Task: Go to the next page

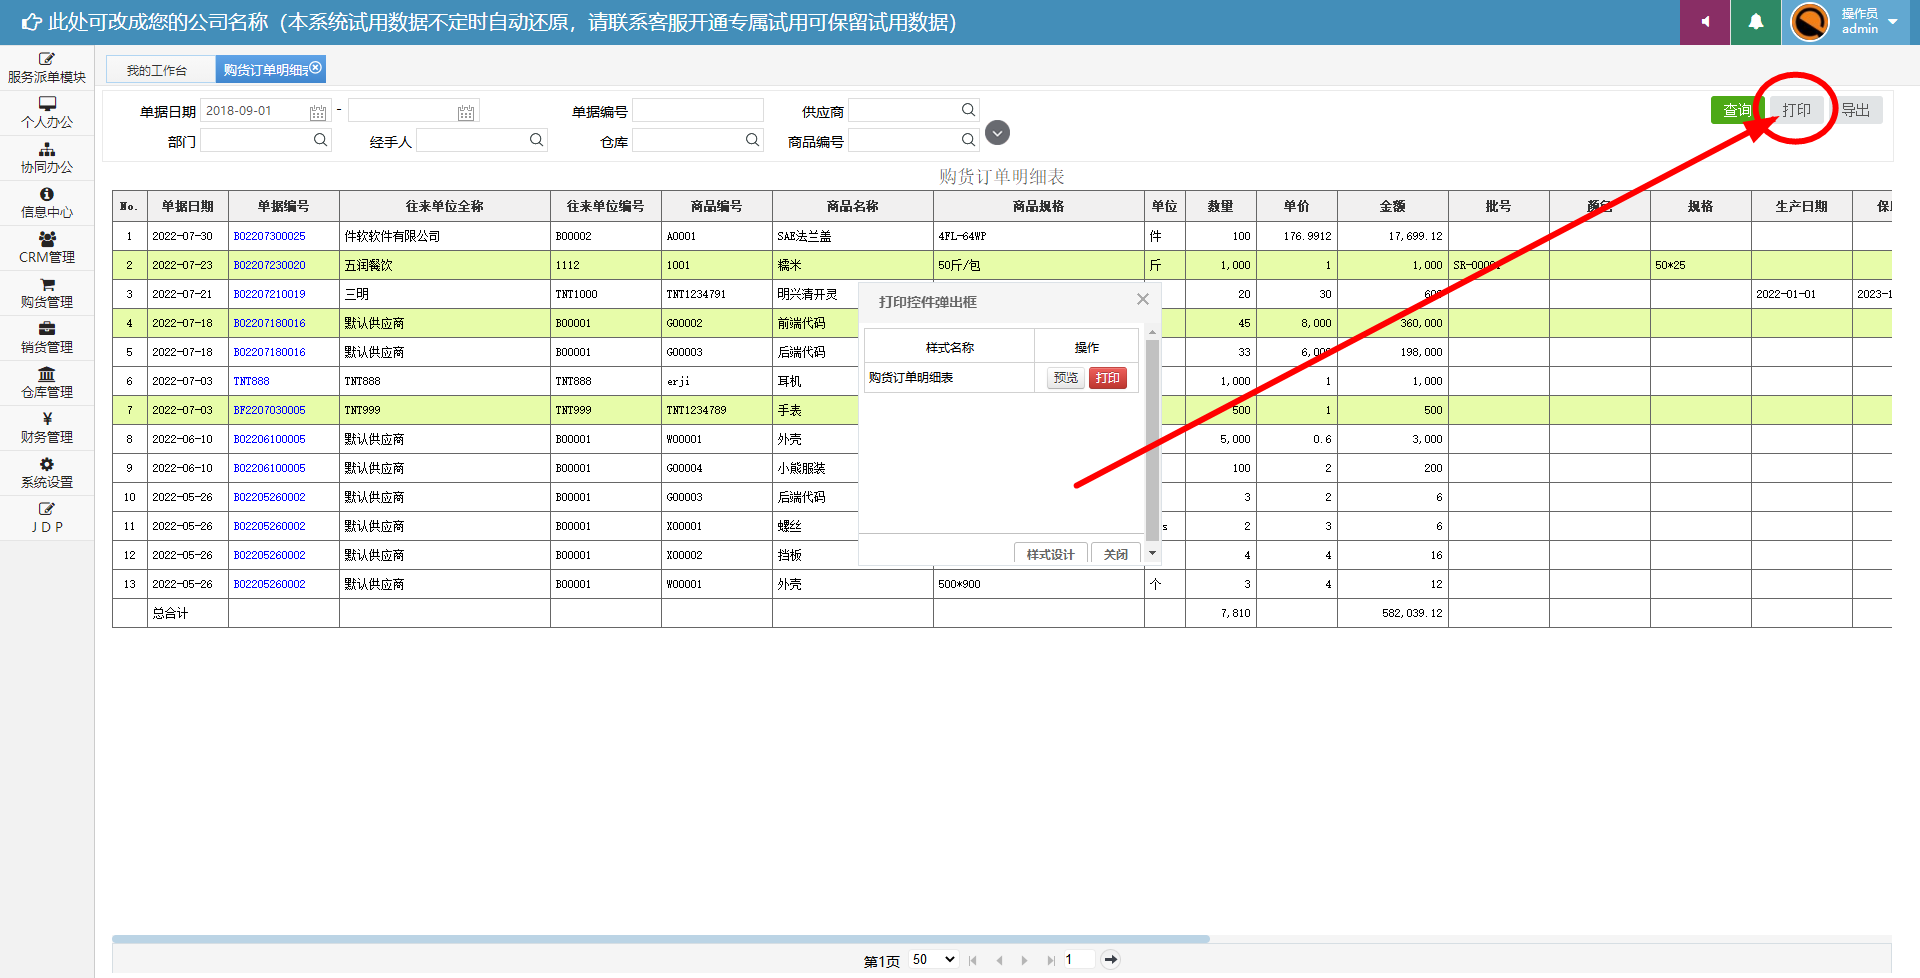Action: click(1024, 960)
